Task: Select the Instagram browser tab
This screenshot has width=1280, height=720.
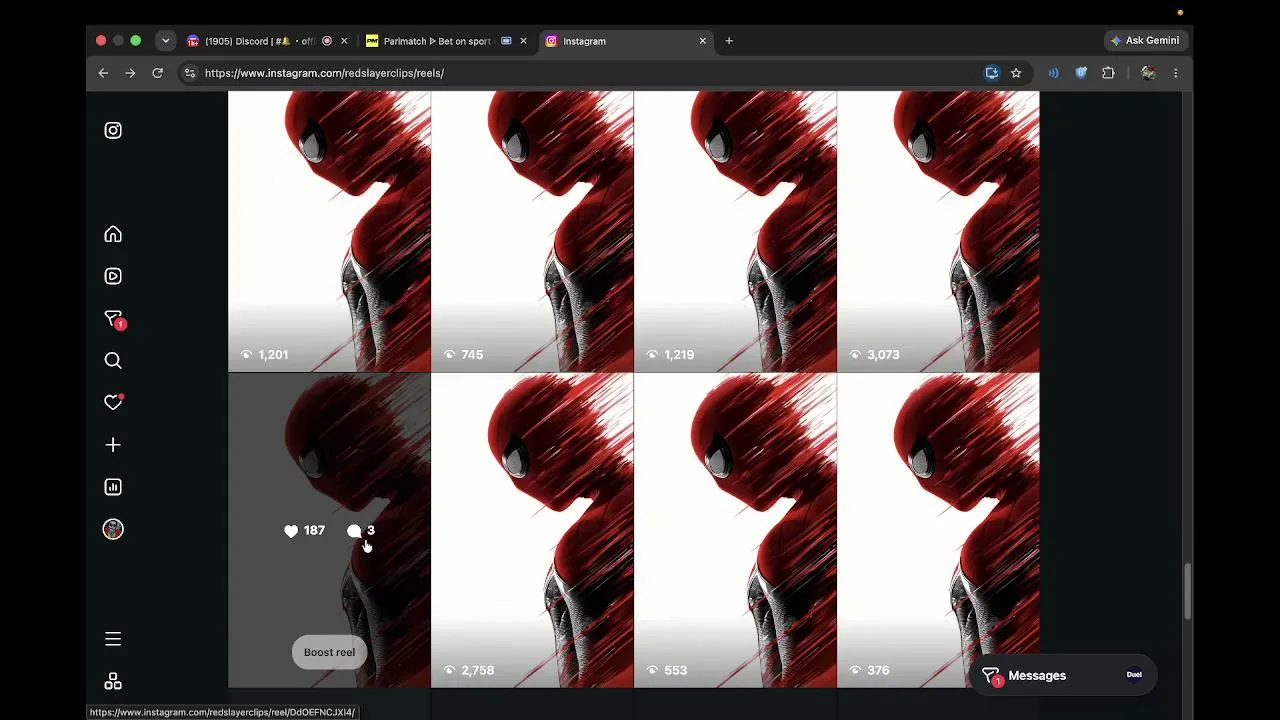Action: click(626, 41)
